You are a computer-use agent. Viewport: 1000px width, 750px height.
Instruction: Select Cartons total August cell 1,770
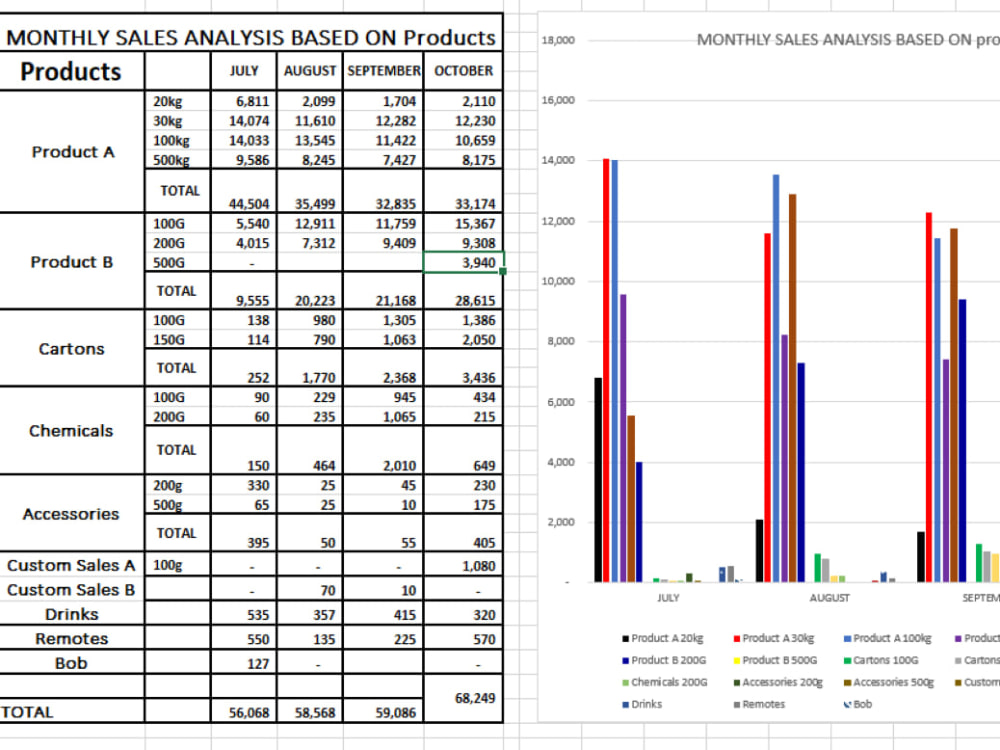click(x=310, y=368)
